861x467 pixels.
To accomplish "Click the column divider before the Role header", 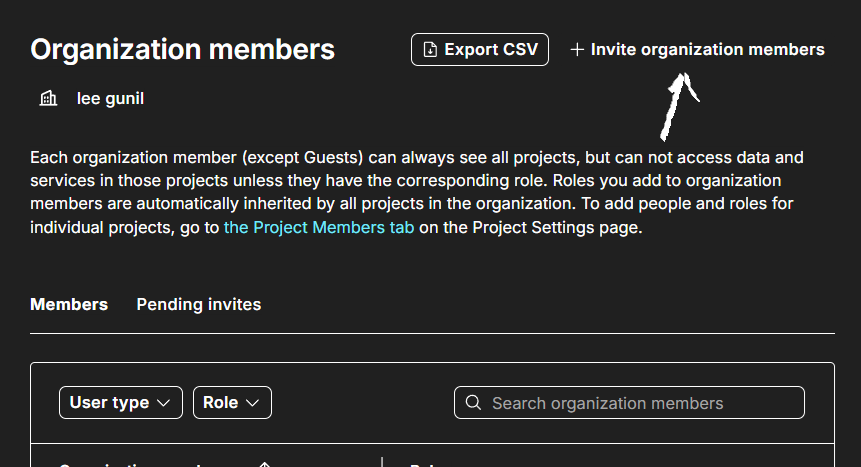I will pos(382,462).
